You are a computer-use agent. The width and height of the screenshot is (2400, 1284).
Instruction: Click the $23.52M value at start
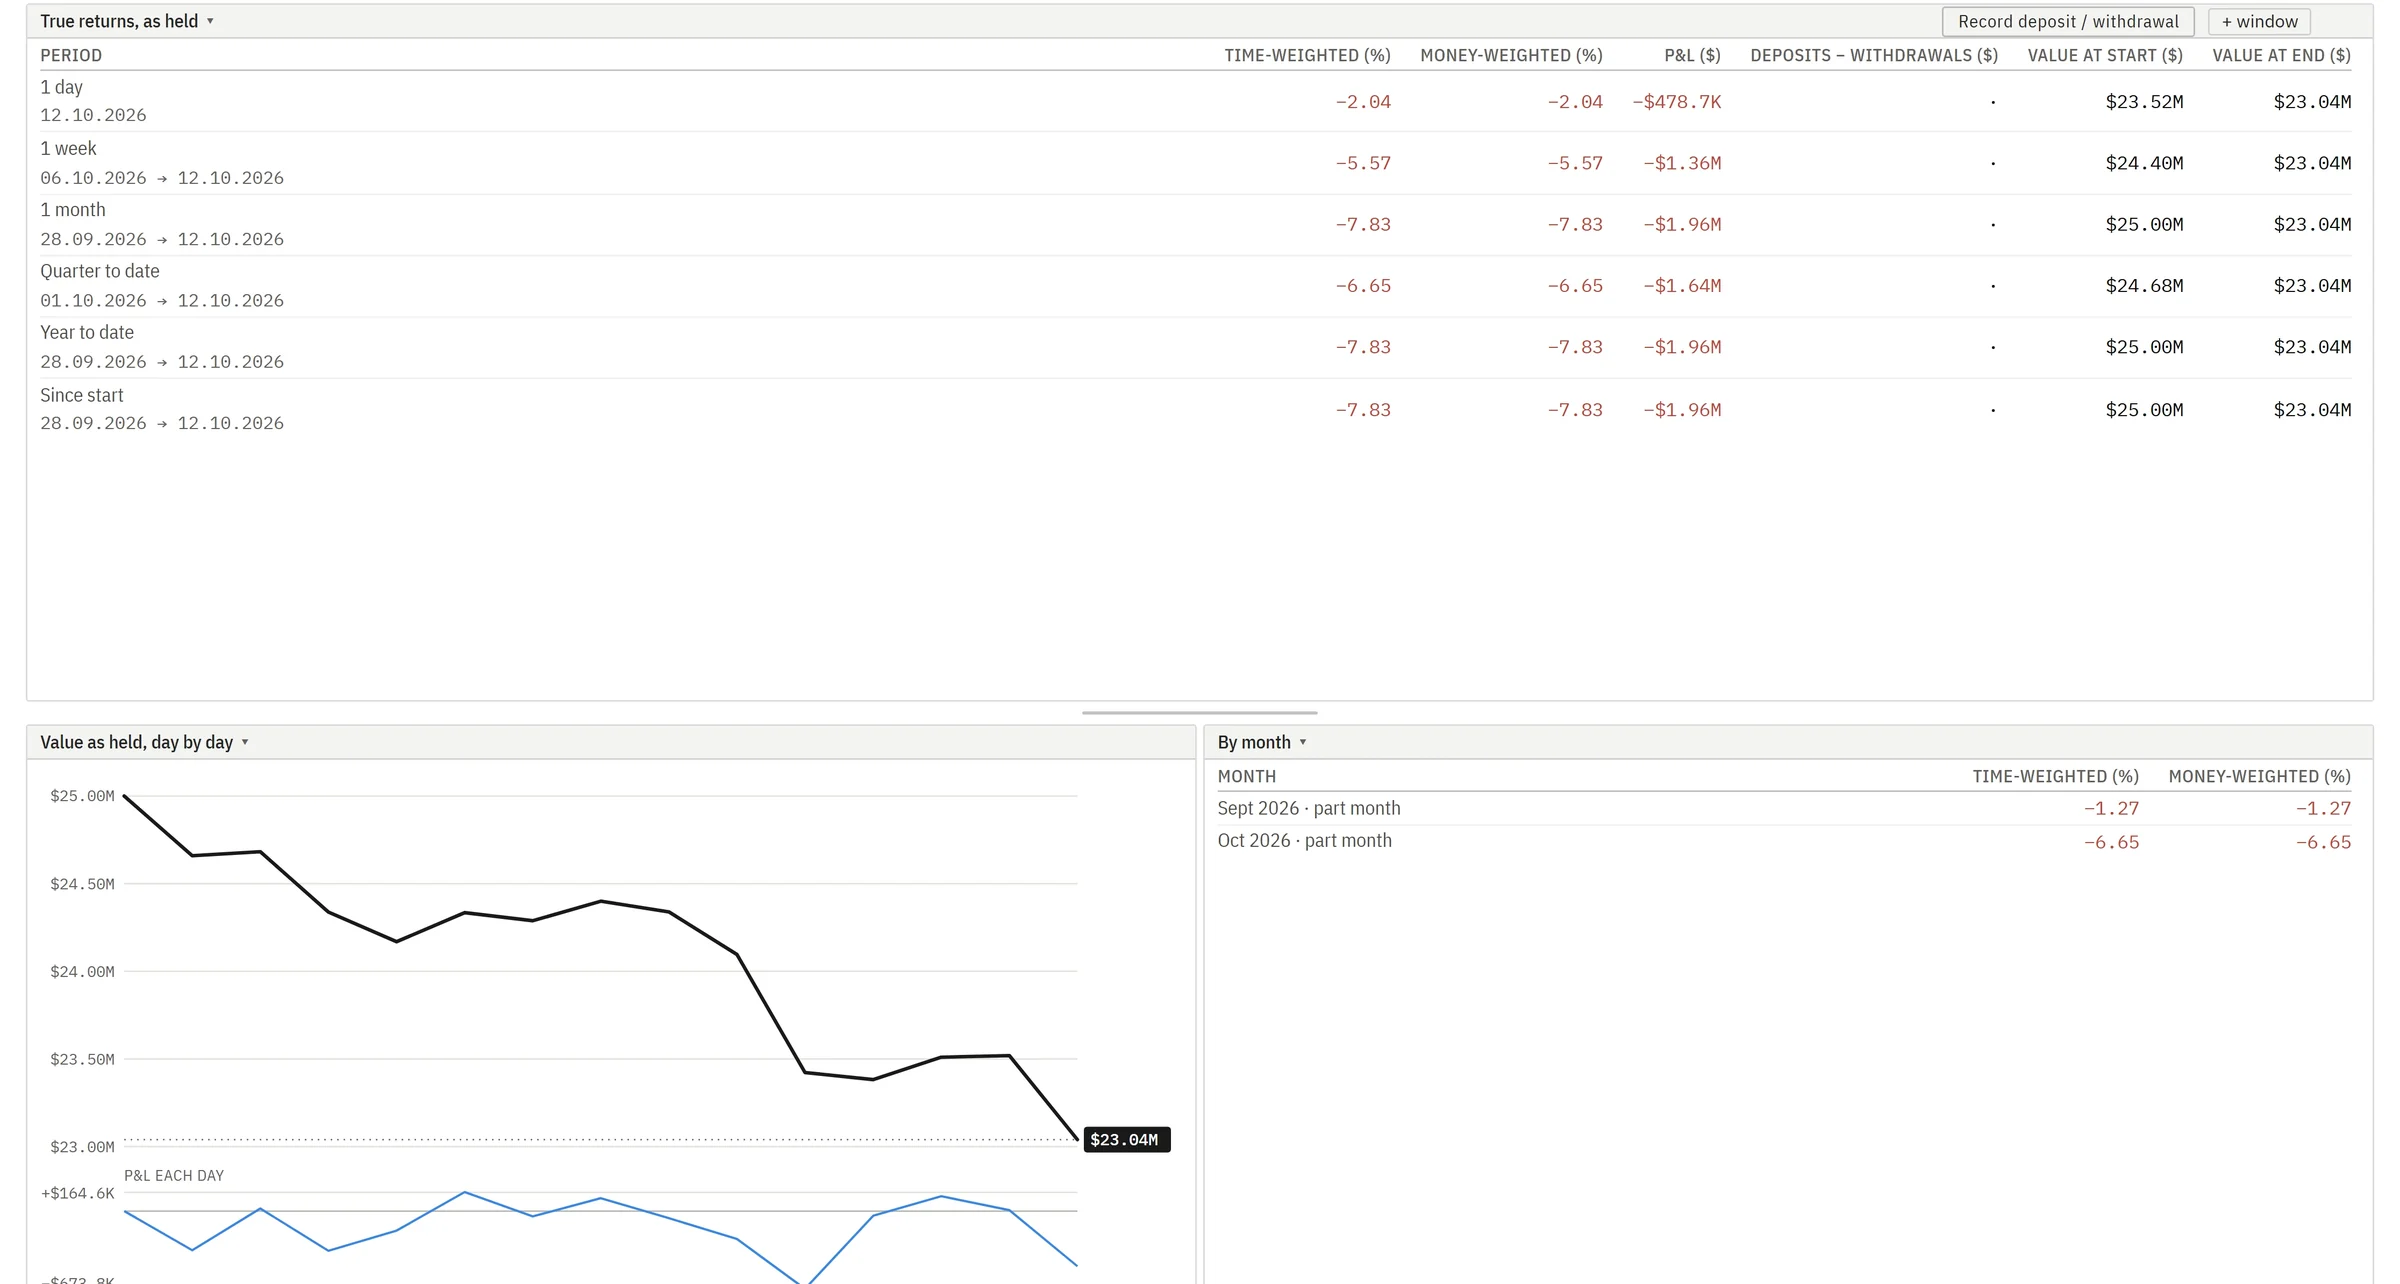(2144, 102)
